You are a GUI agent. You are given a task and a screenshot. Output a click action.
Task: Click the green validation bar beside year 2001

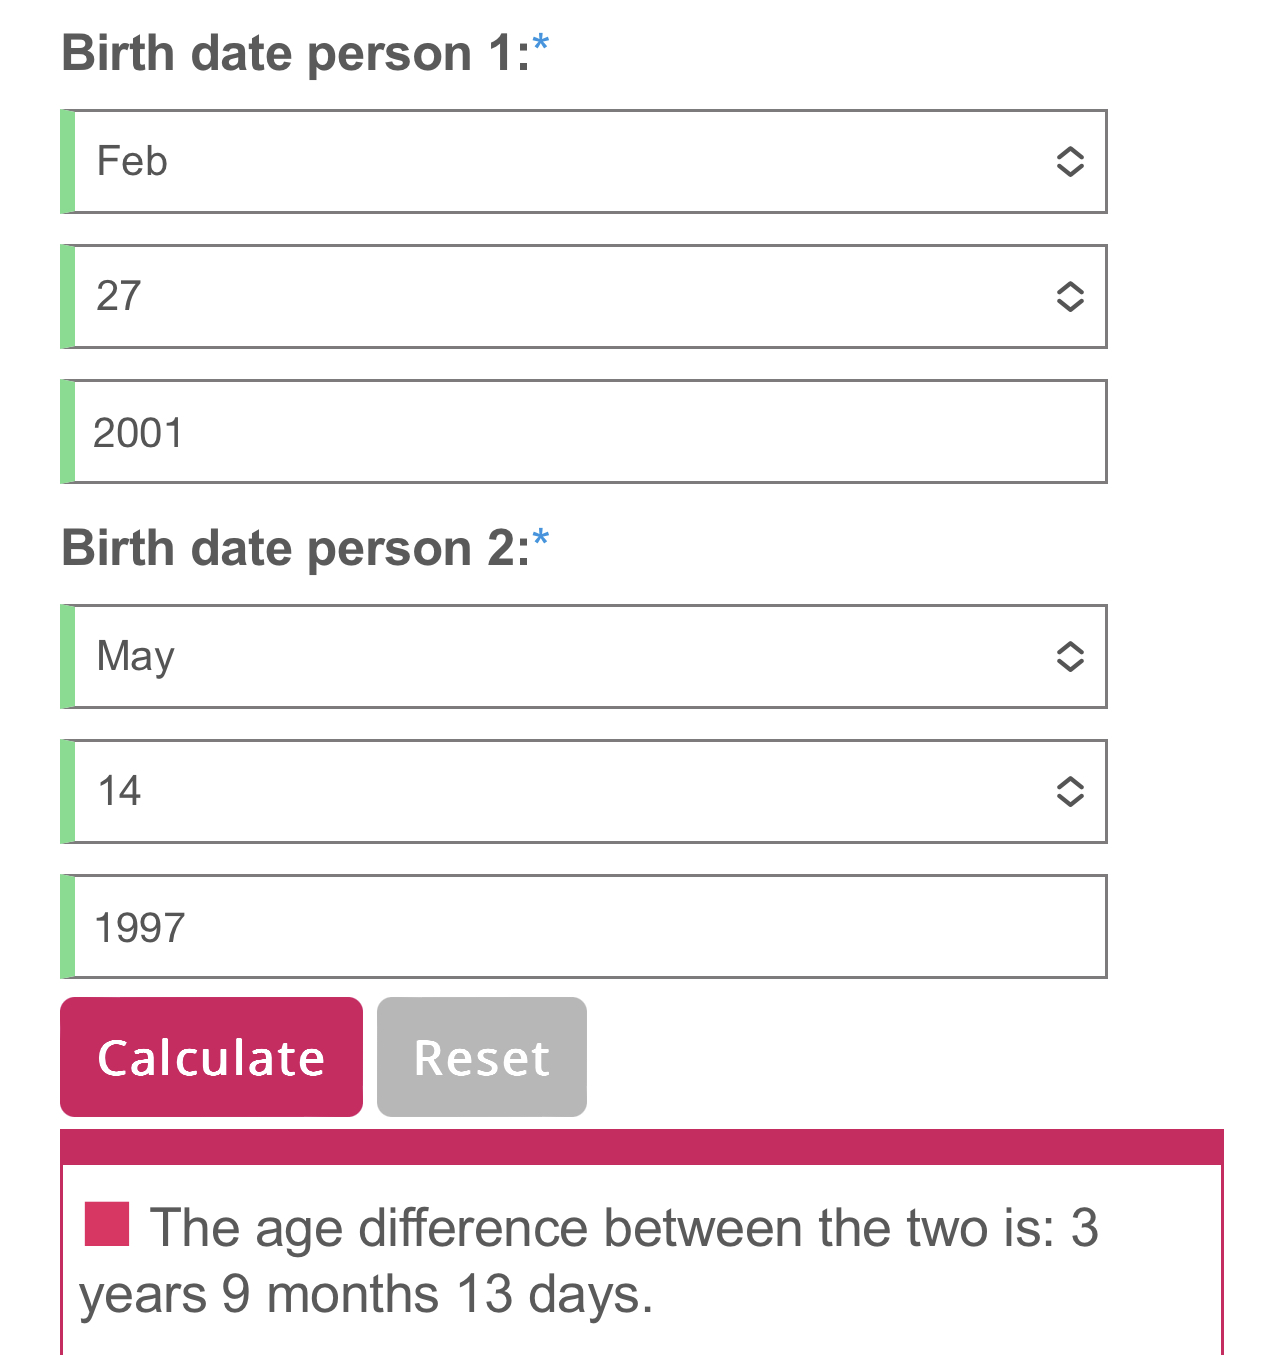tap(67, 431)
